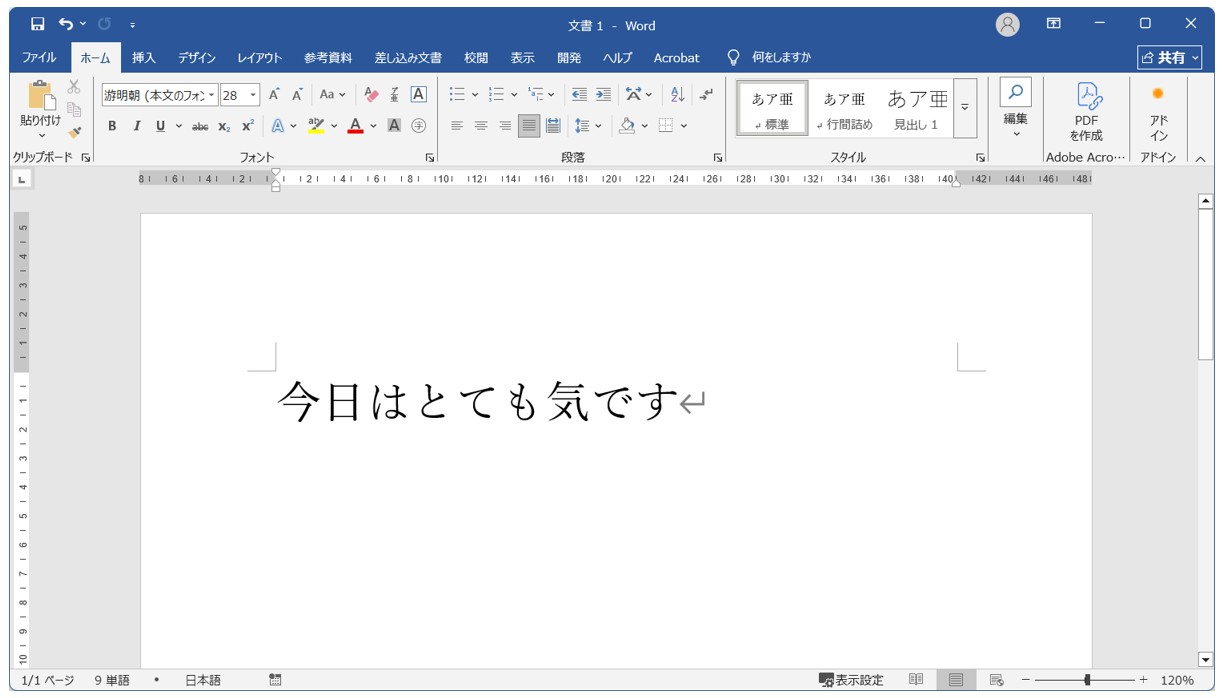Undo the last action
The image size is (1224, 698).
(x=66, y=23)
